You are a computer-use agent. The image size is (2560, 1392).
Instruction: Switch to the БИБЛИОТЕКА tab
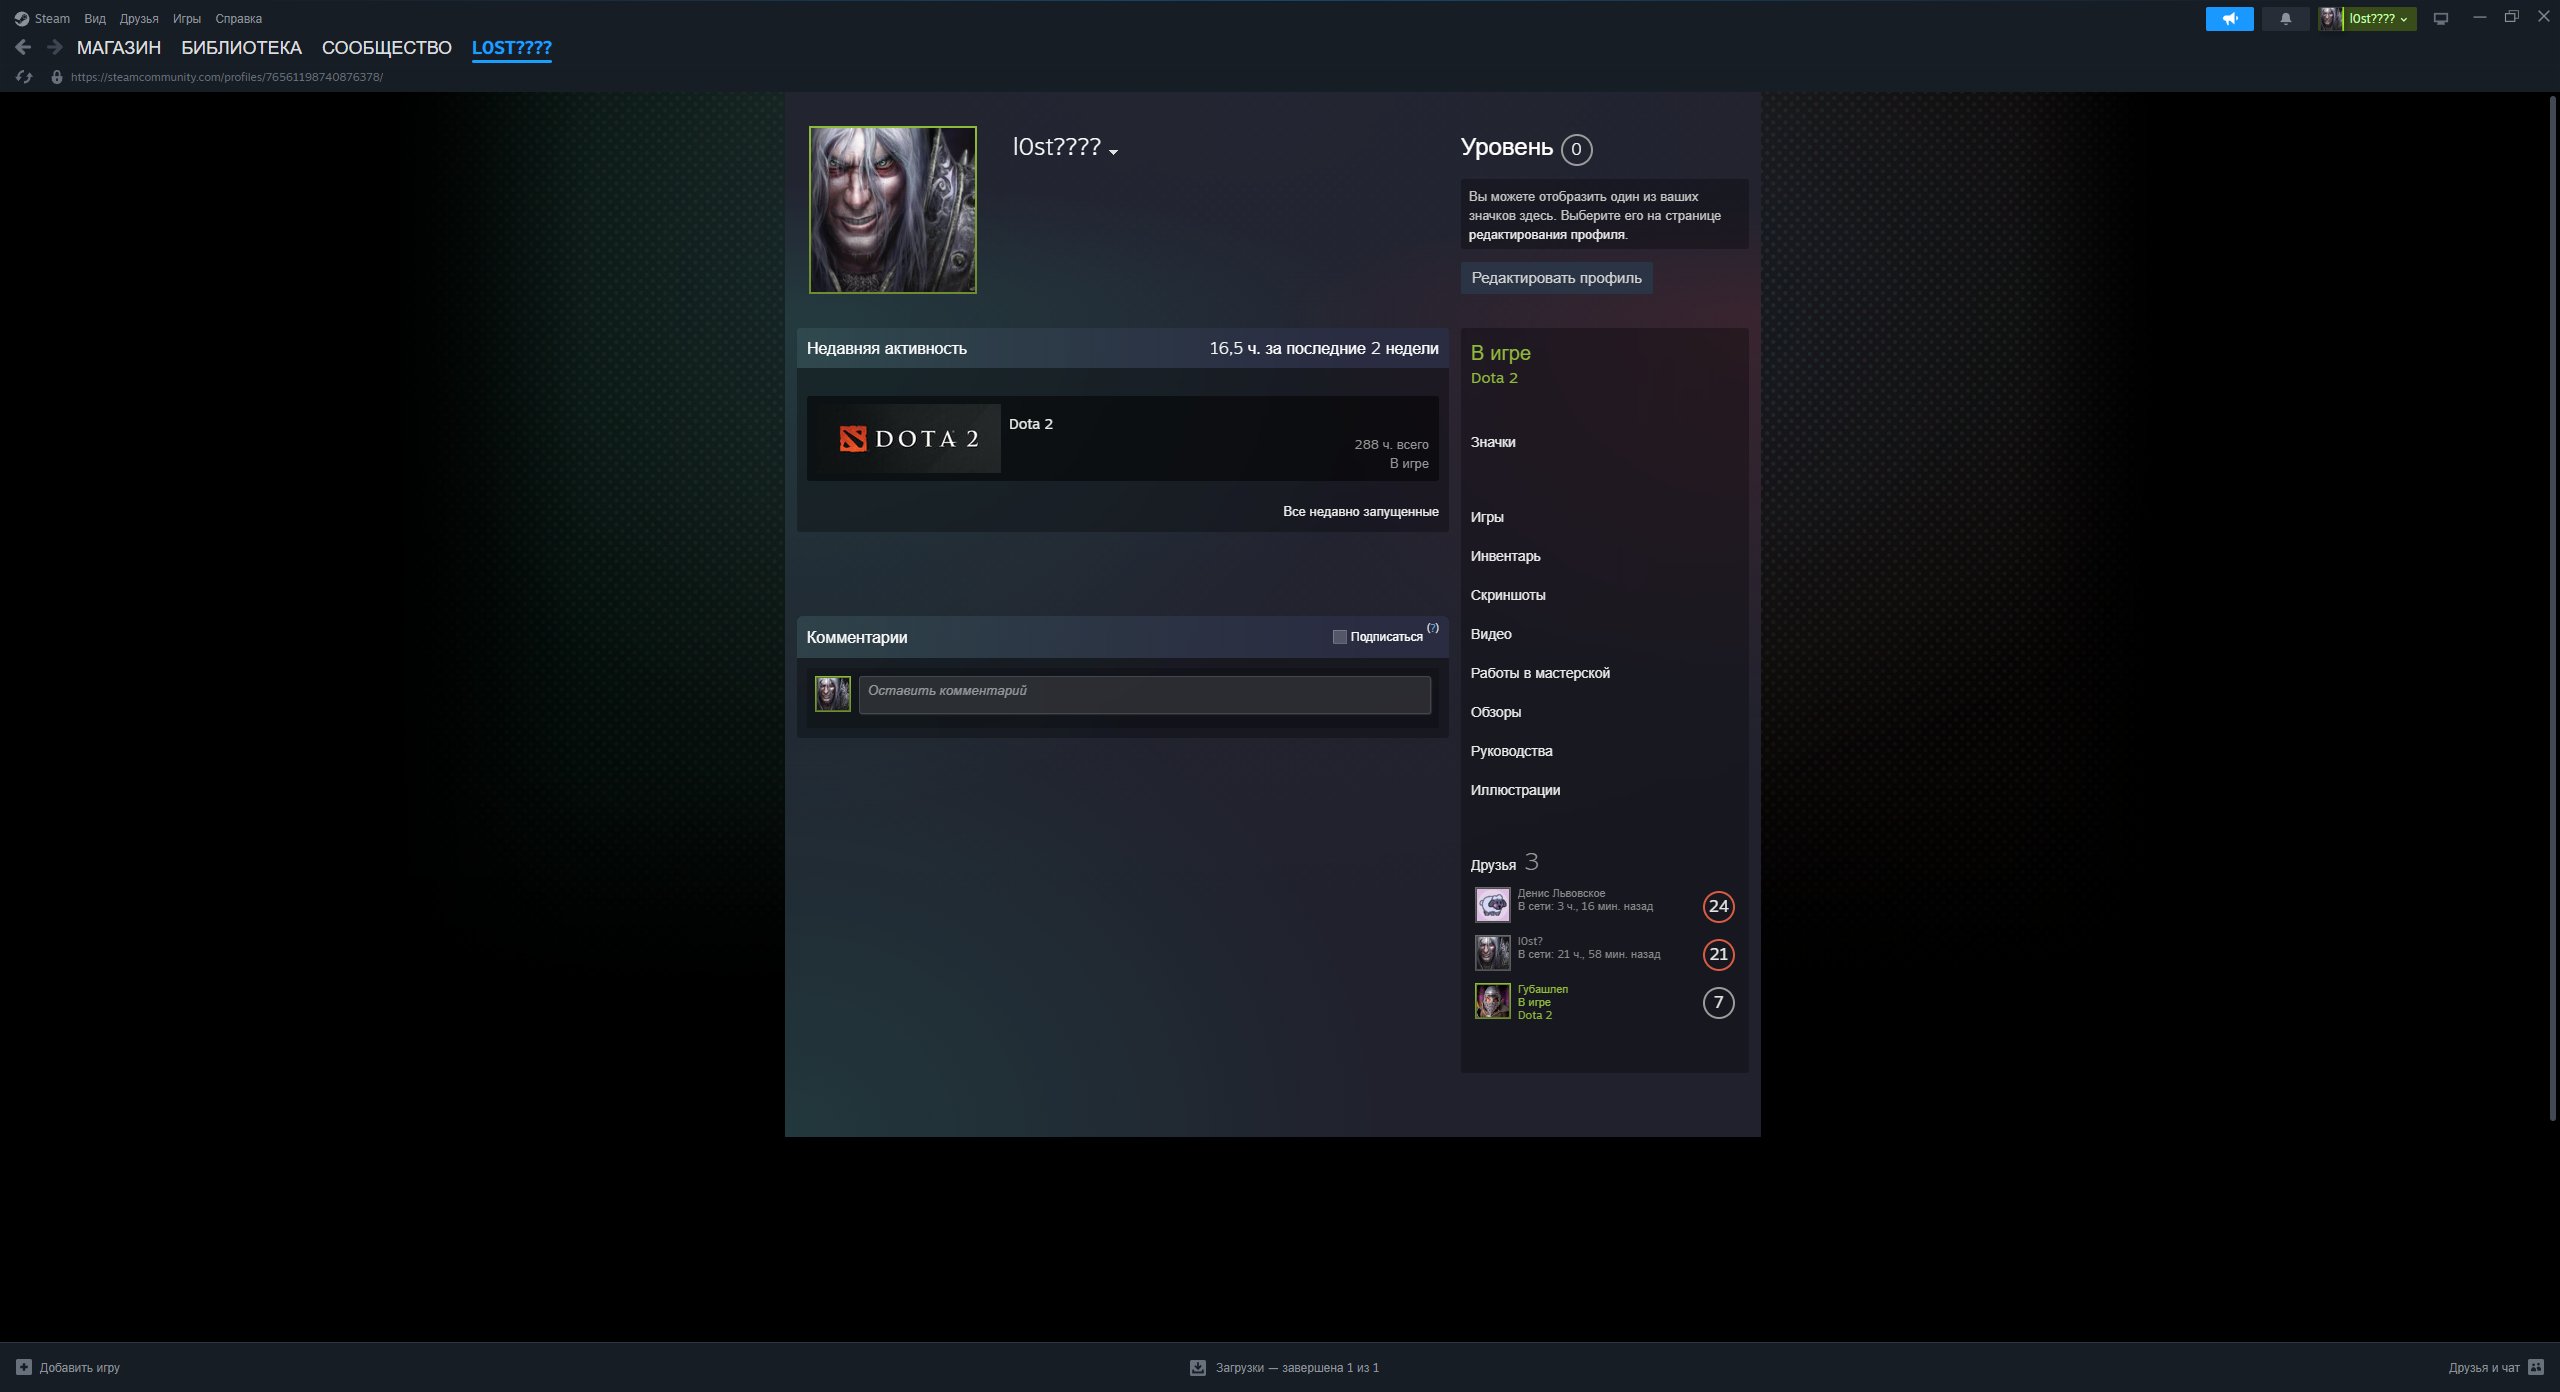point(241,48)
